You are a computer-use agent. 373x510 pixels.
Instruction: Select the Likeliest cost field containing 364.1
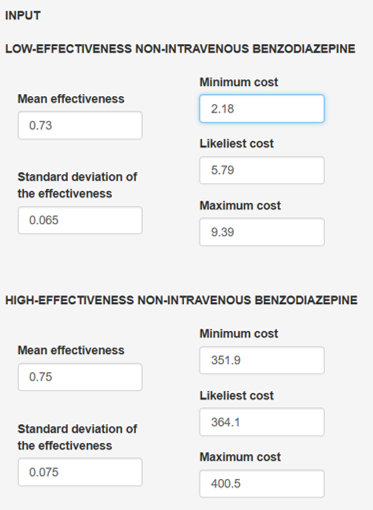(x=262, y=422)
